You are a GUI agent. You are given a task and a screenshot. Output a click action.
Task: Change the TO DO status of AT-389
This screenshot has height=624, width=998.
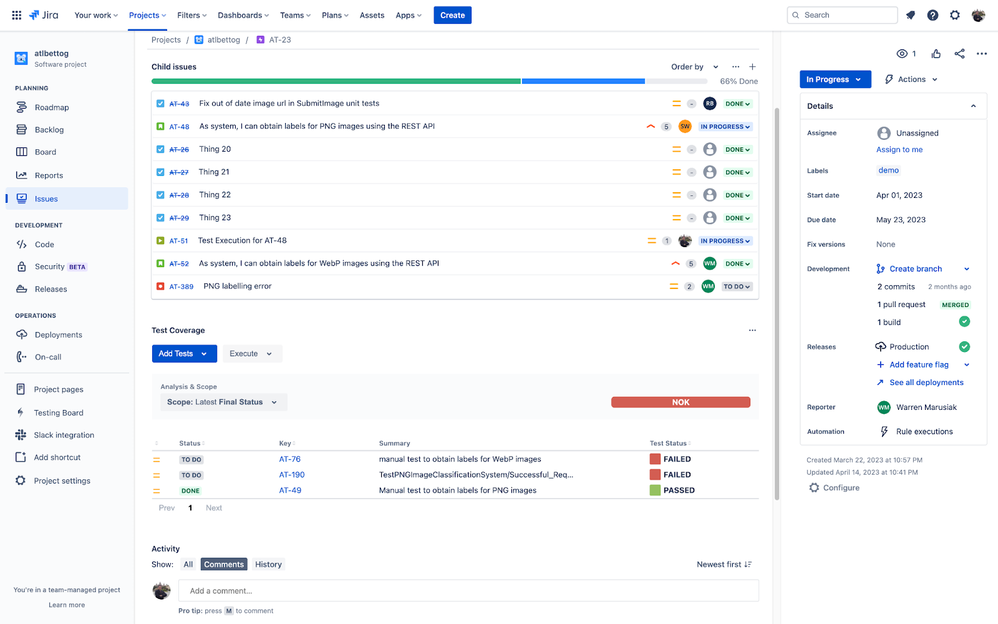point(736,287)
